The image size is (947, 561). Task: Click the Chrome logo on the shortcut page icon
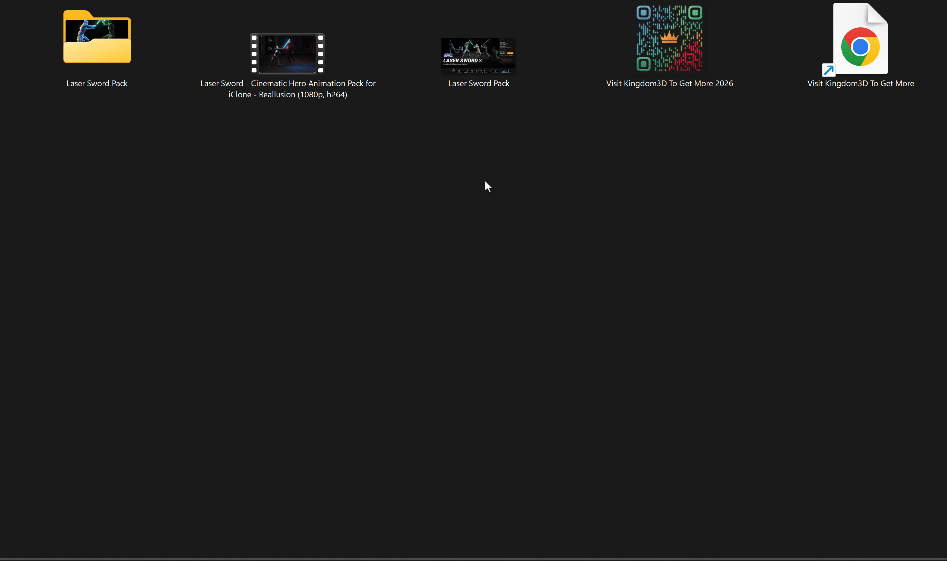tap(860, 46)
